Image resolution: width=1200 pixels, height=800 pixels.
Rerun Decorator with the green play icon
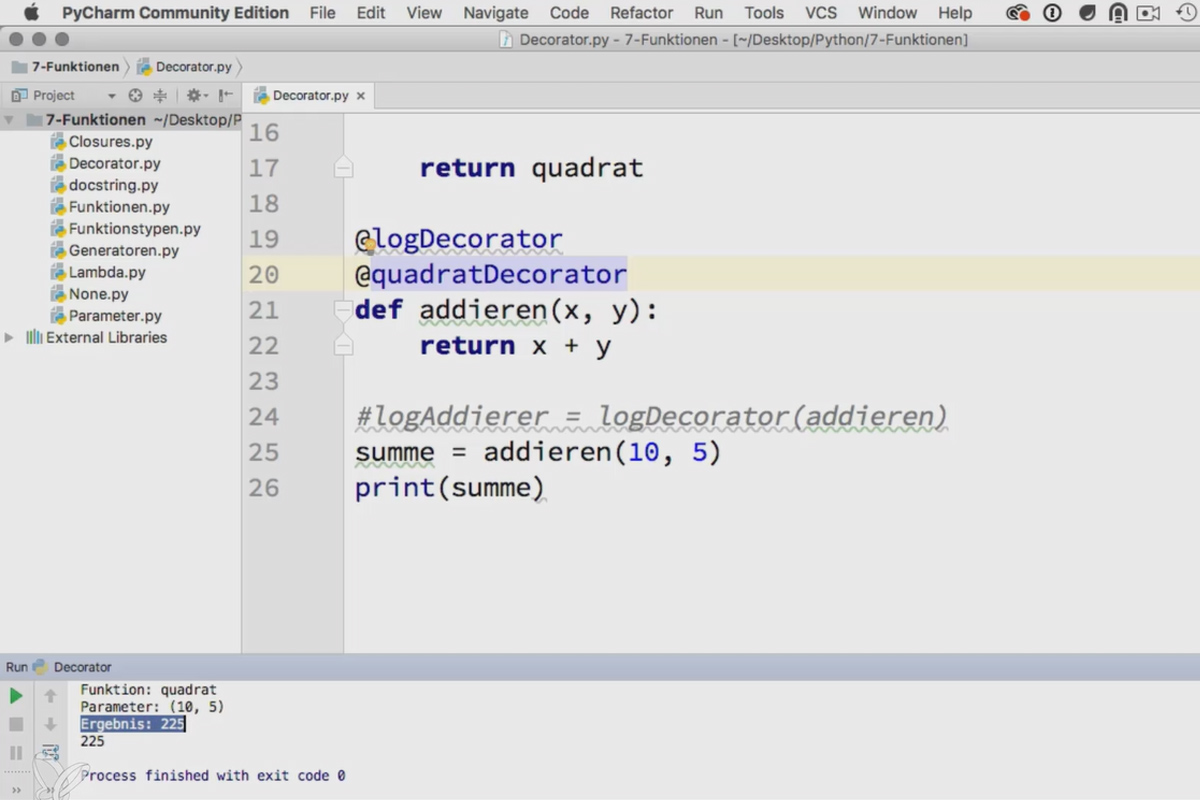pos(16,695)
